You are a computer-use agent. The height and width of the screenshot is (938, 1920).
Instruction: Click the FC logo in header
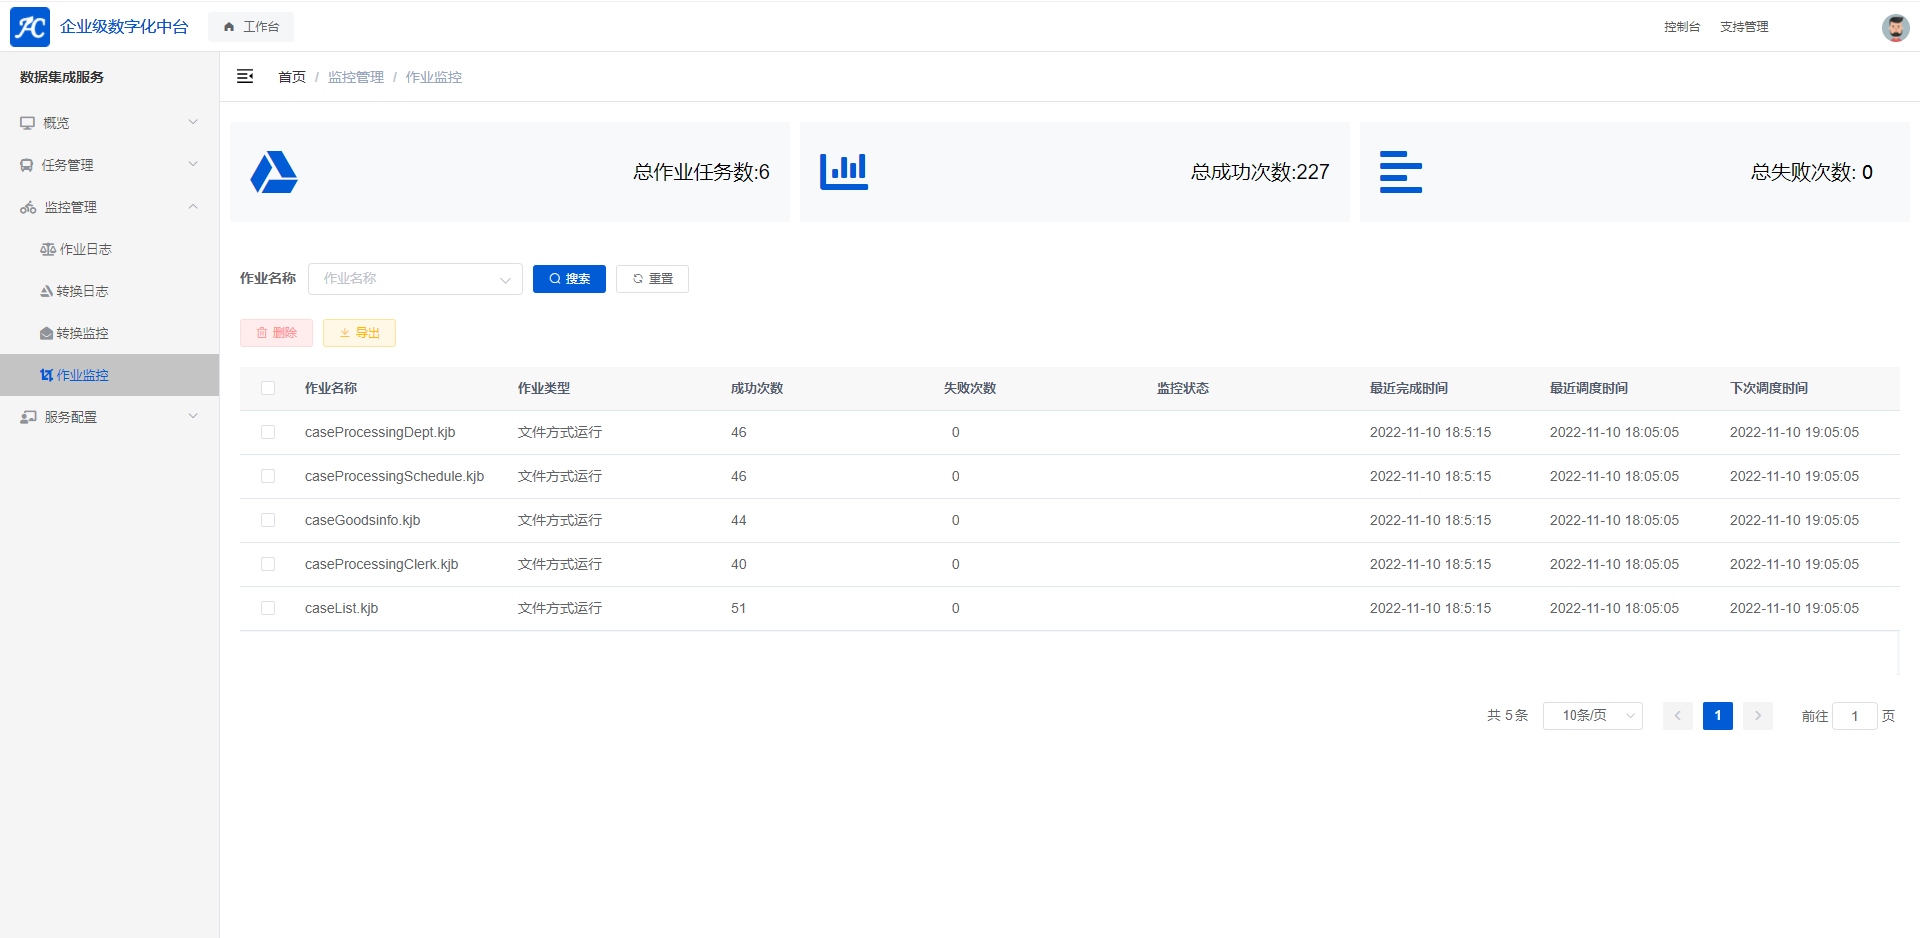pyautogui.click(x=30, y=27)
